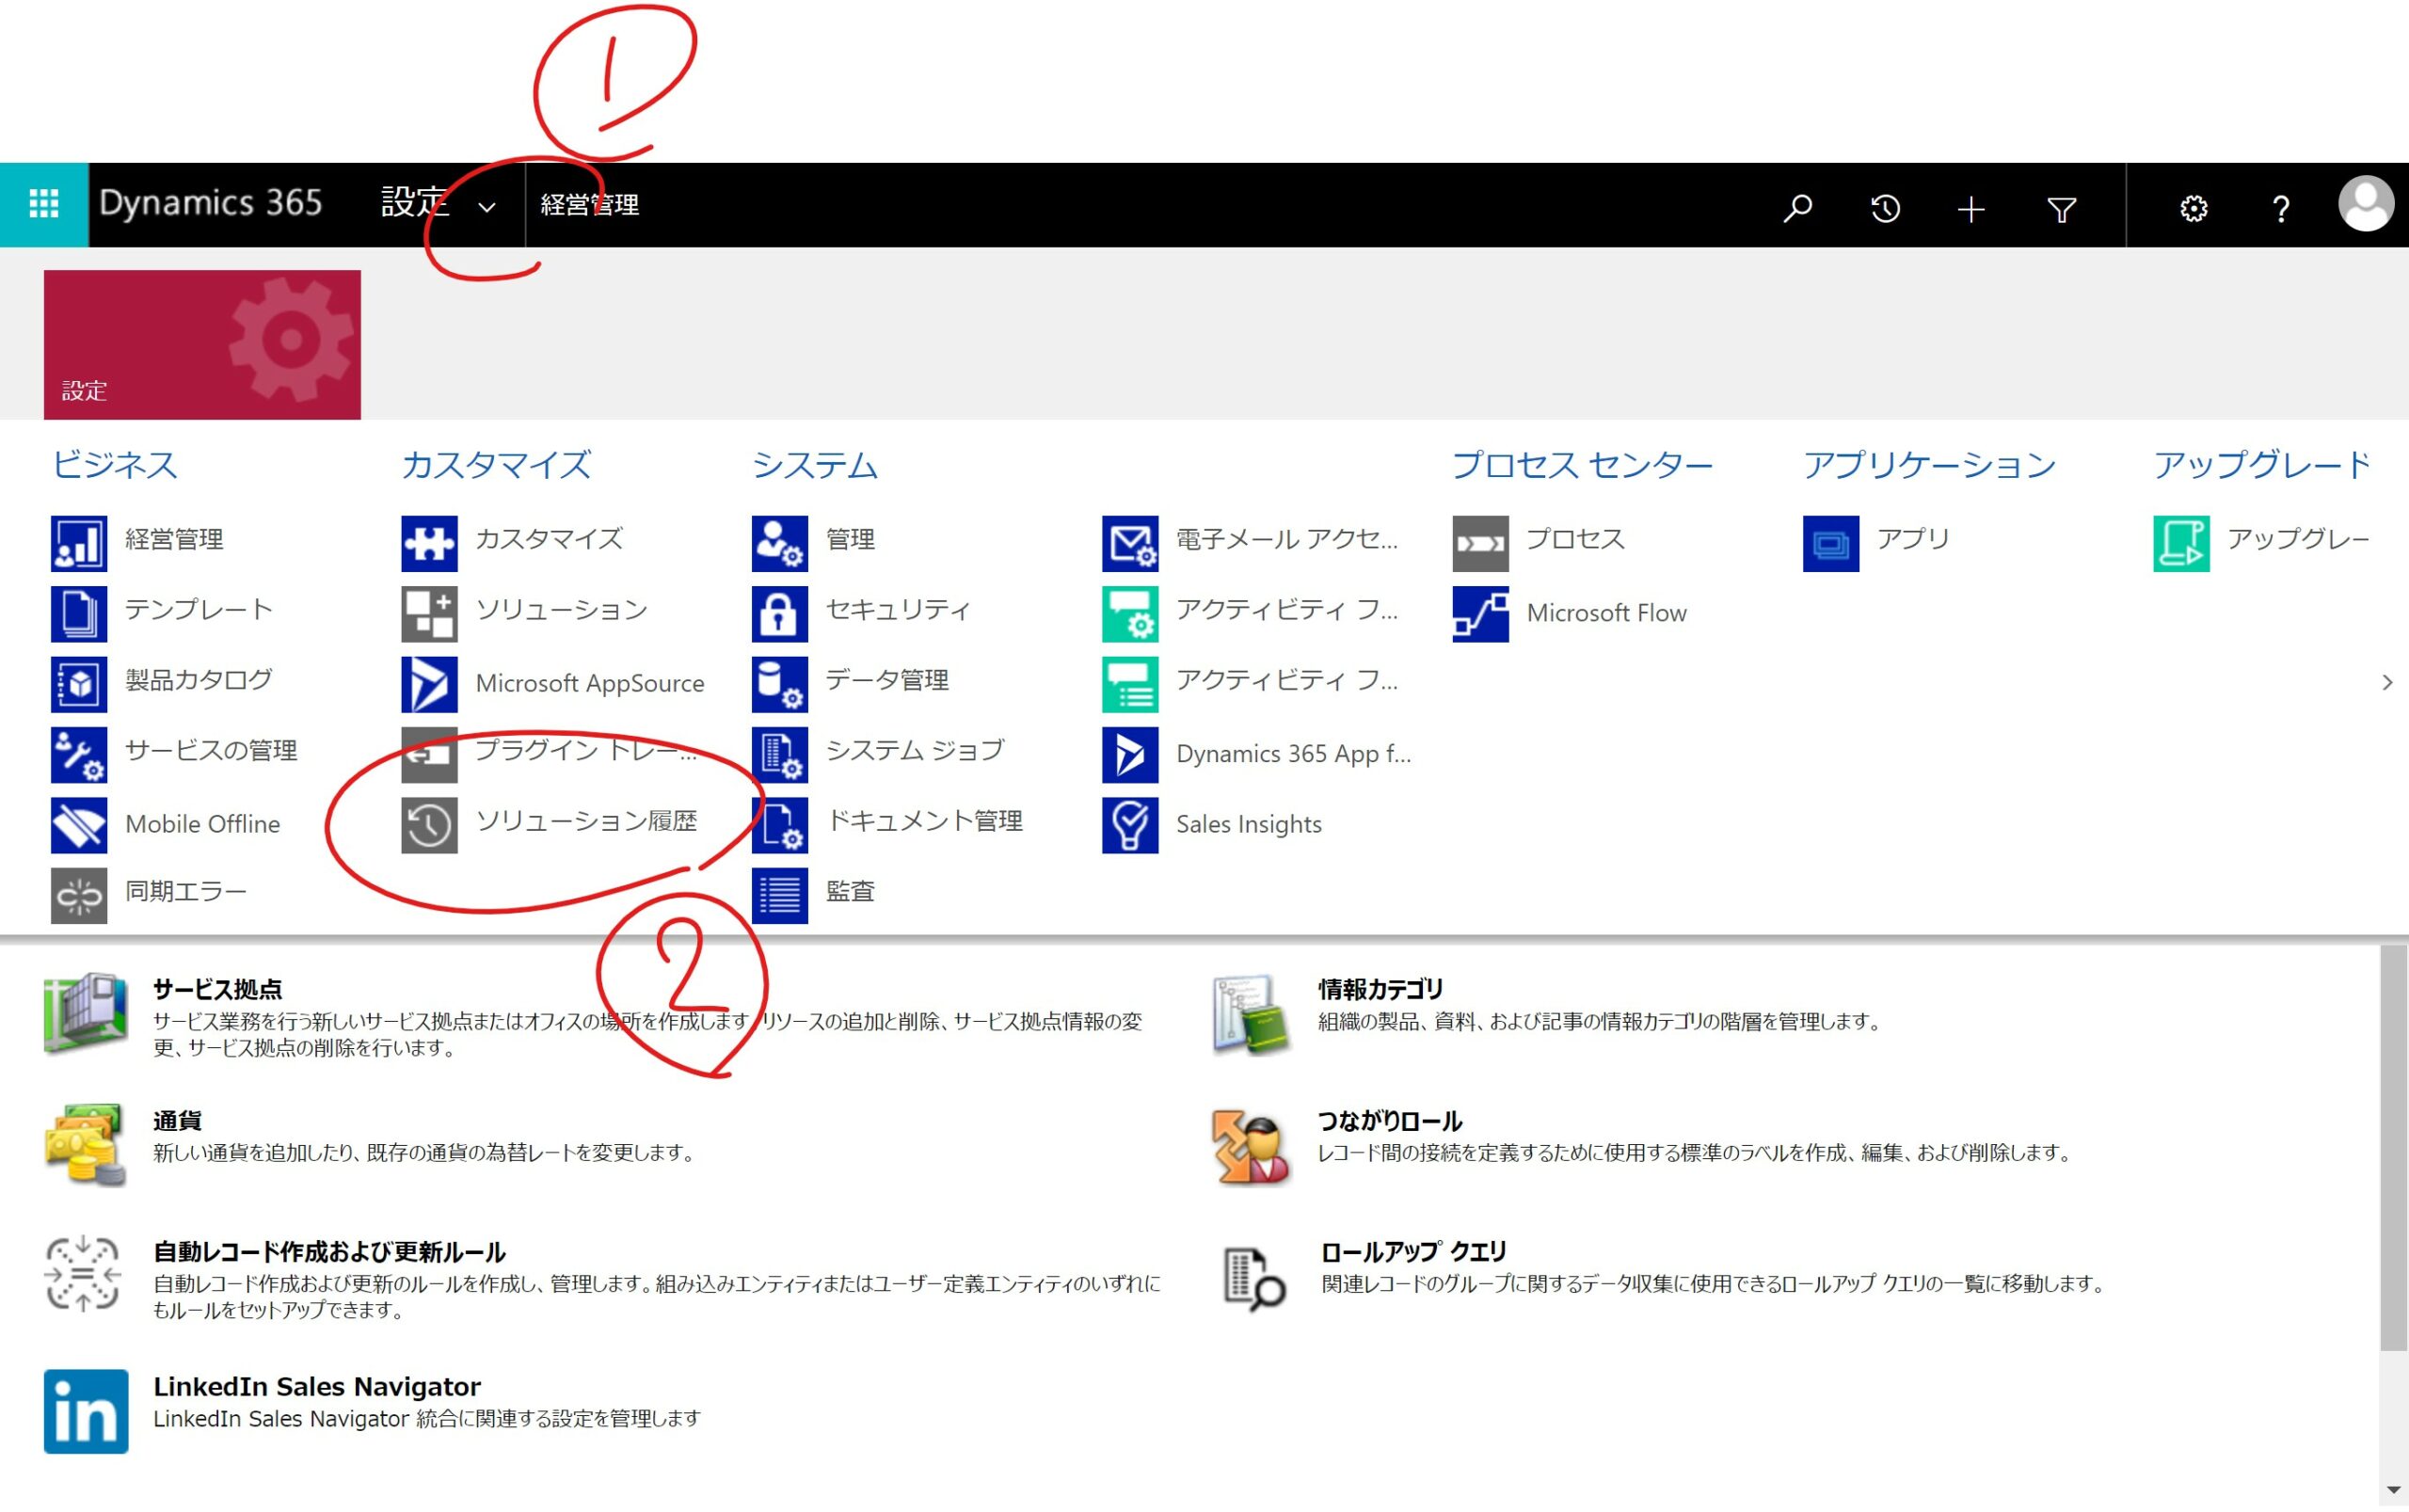Viewport: 2409px width, 1512px height.
Task: Click the 通貨 money icon
Action: click(85, 1144)
